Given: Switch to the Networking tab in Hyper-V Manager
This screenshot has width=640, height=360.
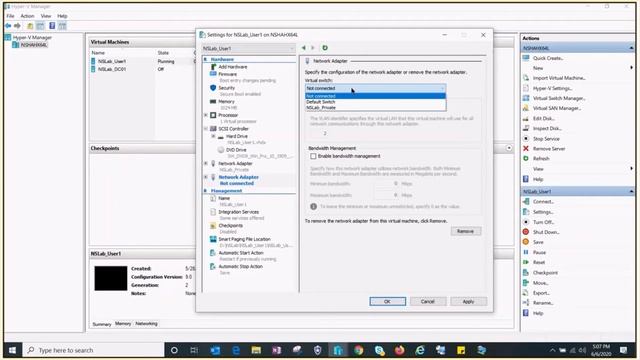Looking at the screenshot, I should click(x=146, y=324).
